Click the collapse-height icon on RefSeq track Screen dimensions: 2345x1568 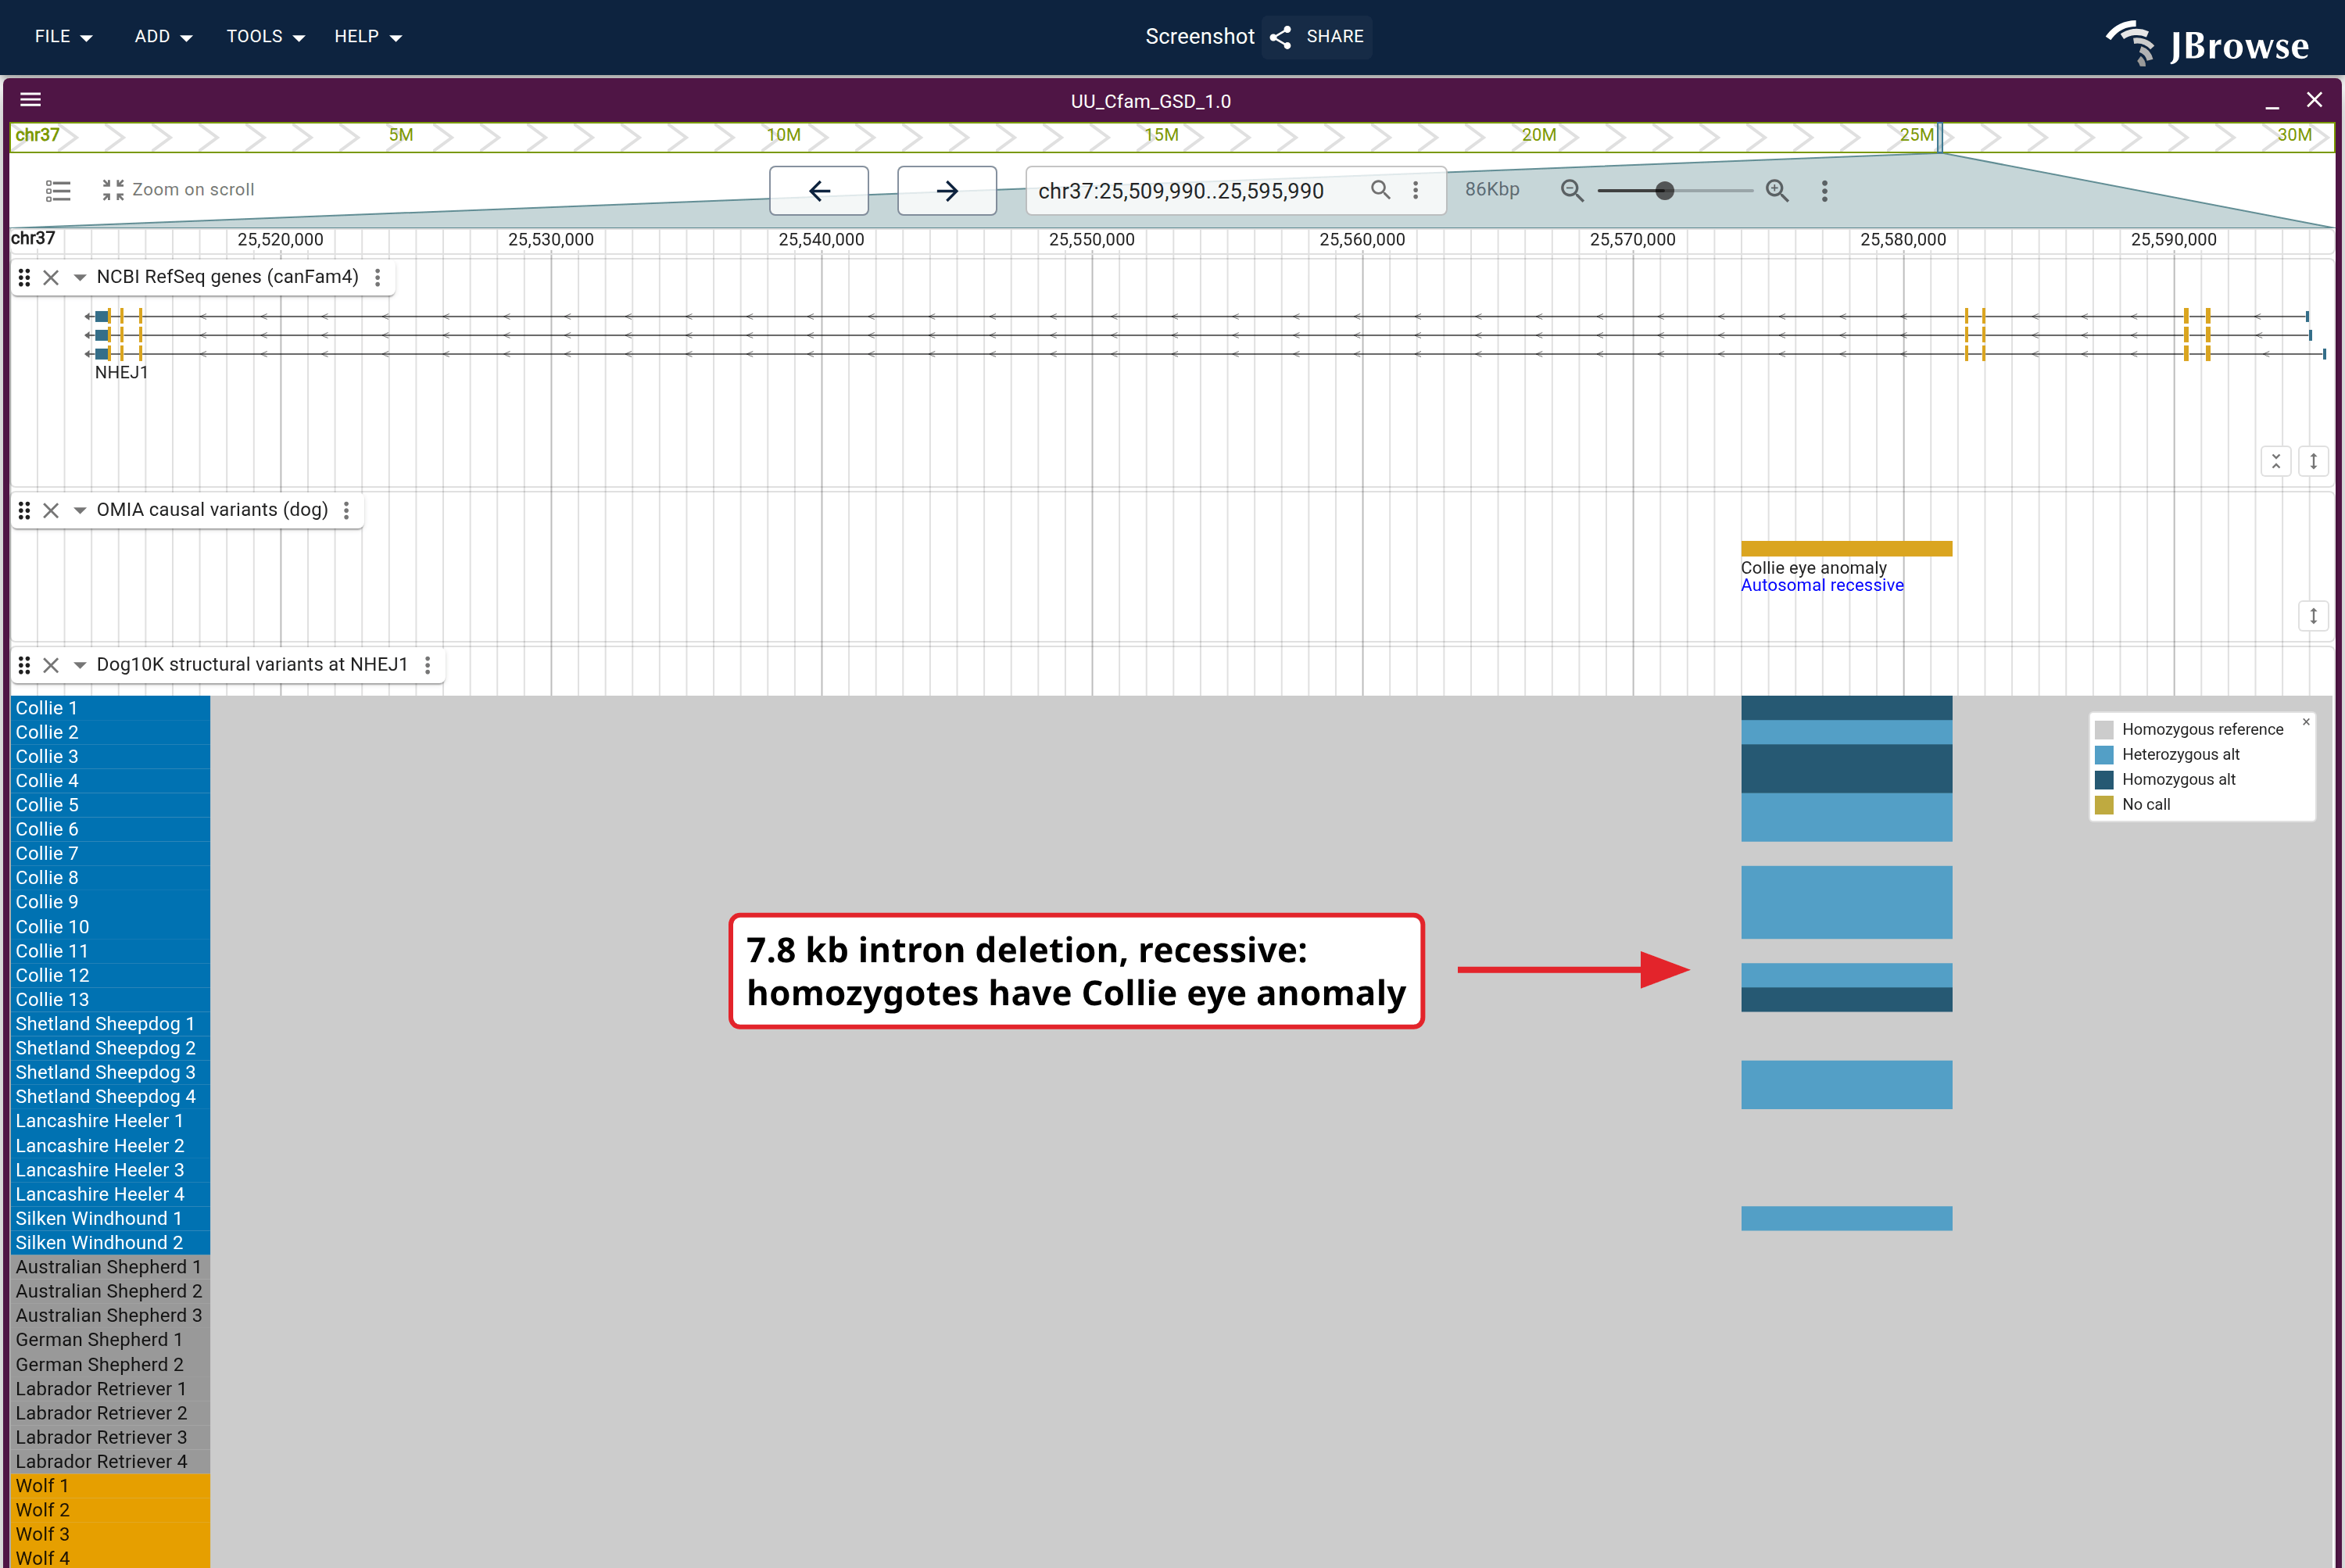coord(2276,461)
